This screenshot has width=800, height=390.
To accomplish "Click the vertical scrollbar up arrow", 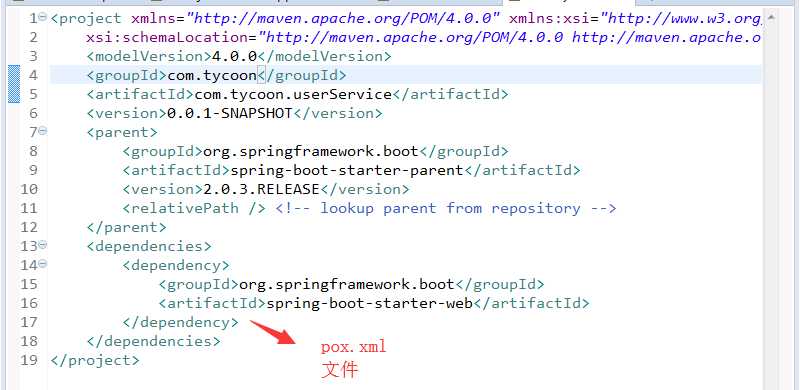I will [x=771, y=17].
